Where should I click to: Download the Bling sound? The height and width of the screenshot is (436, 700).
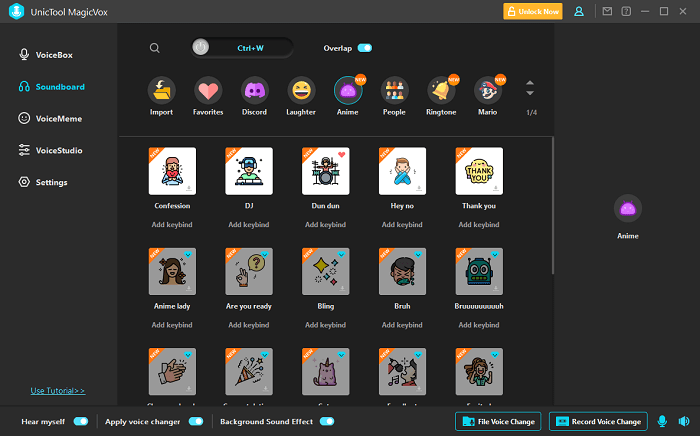tap(342, 289)
